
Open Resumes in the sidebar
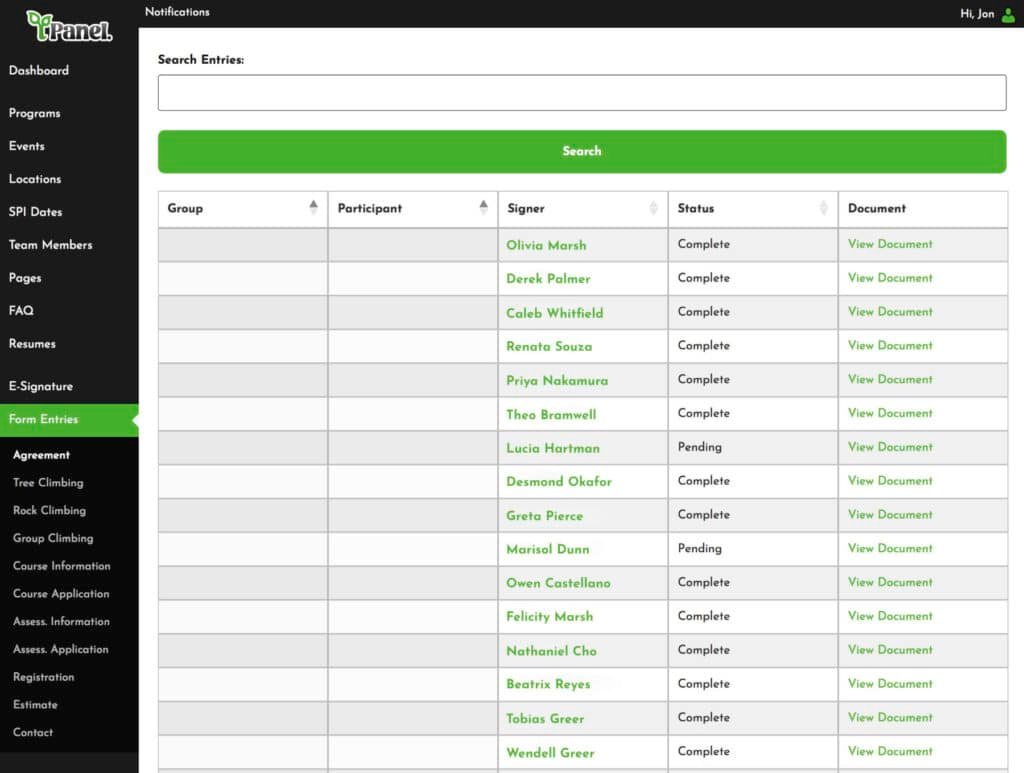click(x=32, y=343)
